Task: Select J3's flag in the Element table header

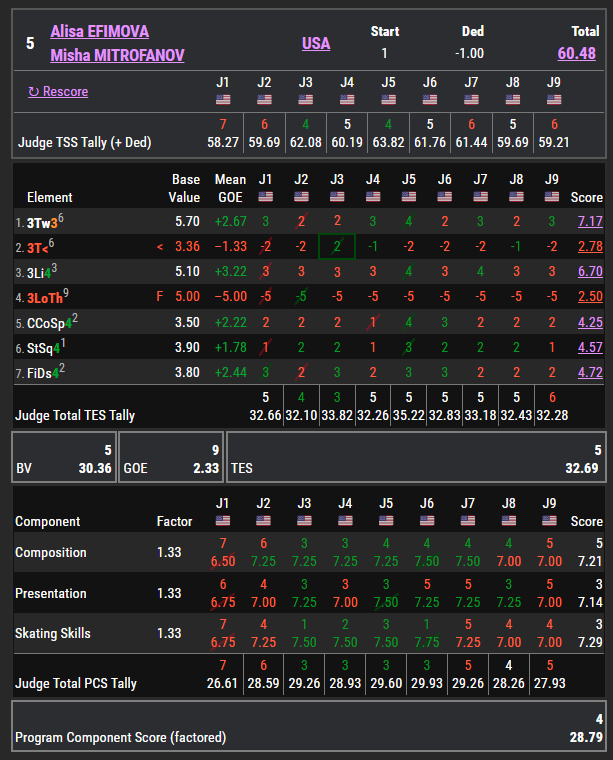Action: pyautogui.click(x=337, y=197)
